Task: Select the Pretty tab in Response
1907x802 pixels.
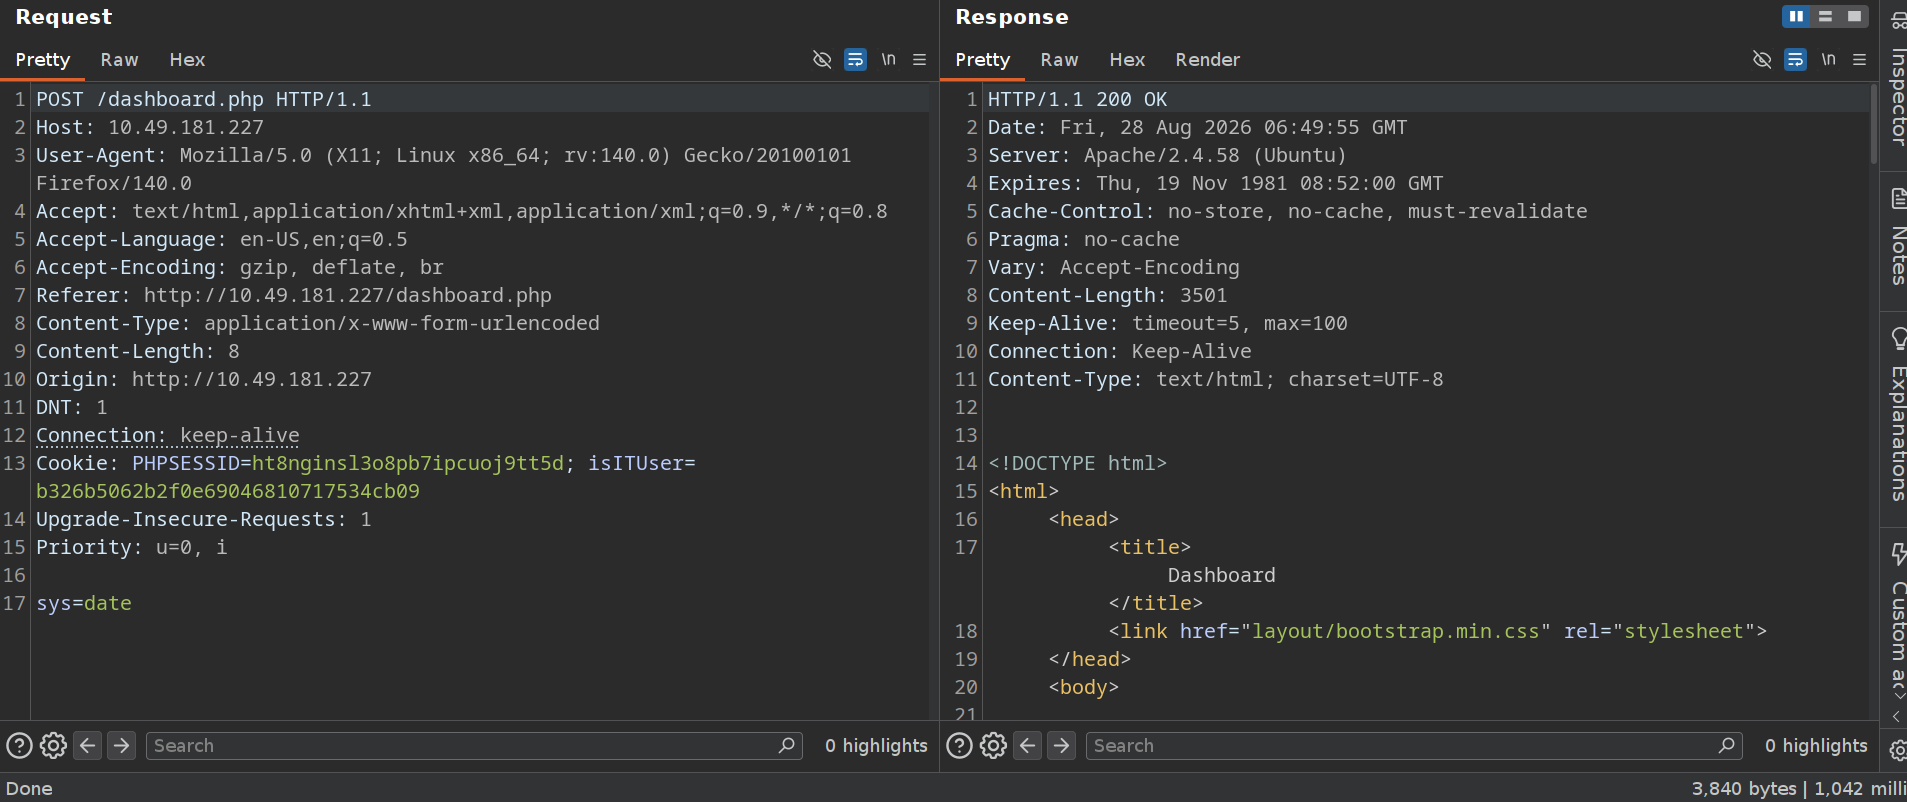Action: (983, 60)
